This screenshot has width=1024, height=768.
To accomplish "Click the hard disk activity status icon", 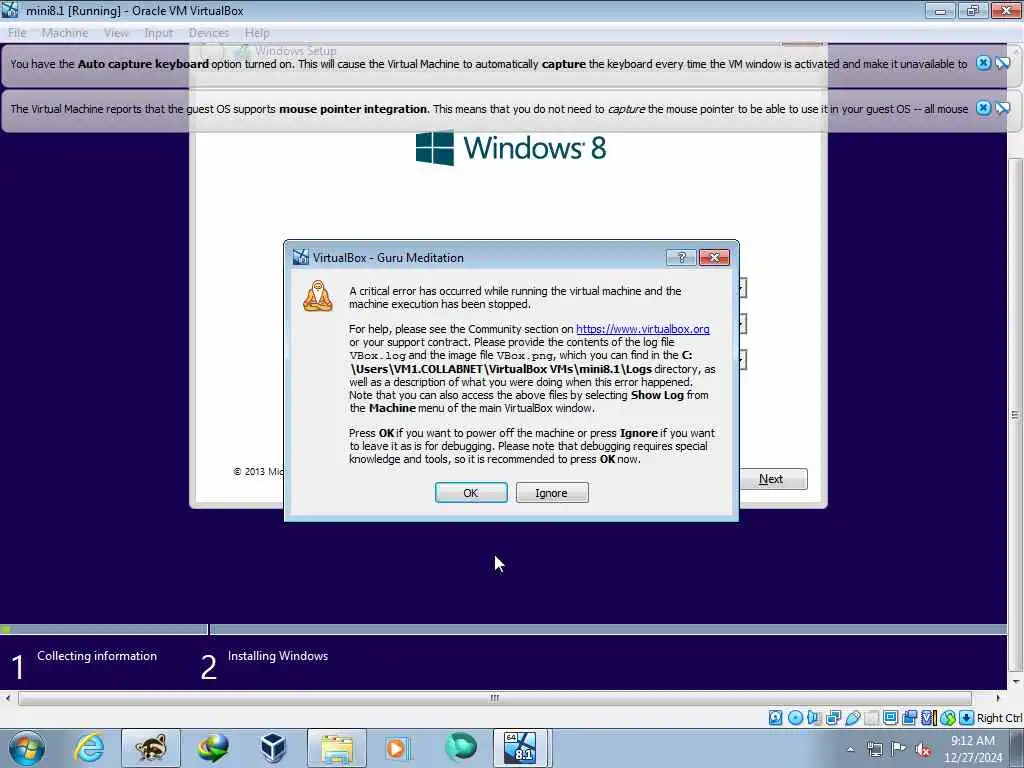I will point(775,718).
